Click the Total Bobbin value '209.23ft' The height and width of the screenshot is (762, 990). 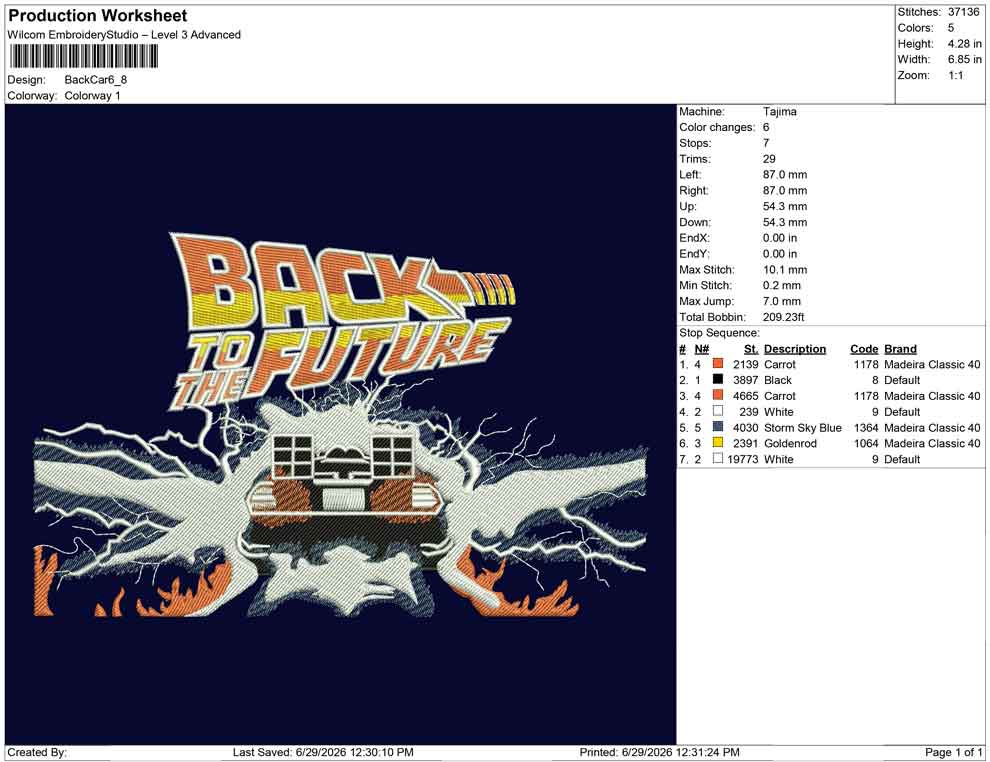pos(784,317)
